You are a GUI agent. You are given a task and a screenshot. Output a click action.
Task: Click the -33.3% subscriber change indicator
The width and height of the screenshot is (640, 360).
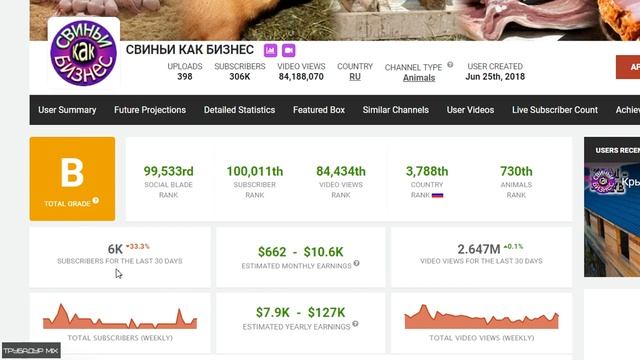[138, 247]
